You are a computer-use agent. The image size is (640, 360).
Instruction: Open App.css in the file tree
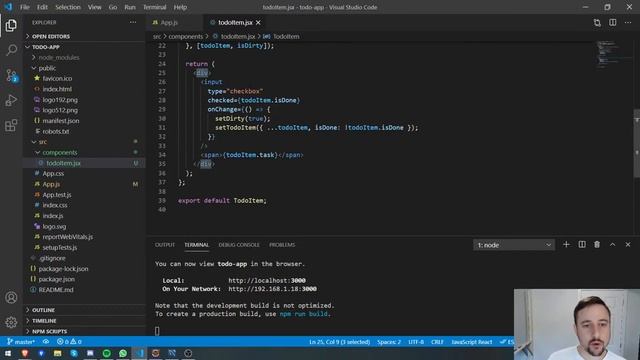coord(53,173)
